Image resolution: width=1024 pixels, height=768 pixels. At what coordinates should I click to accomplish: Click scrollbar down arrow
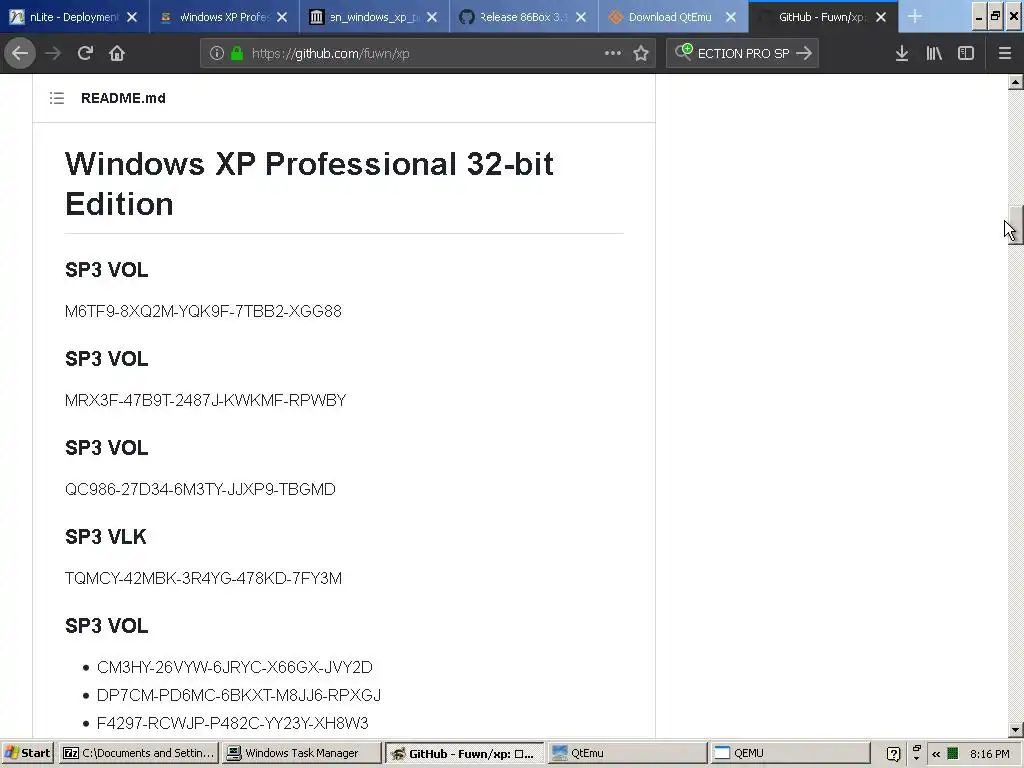pos(1015,730)
